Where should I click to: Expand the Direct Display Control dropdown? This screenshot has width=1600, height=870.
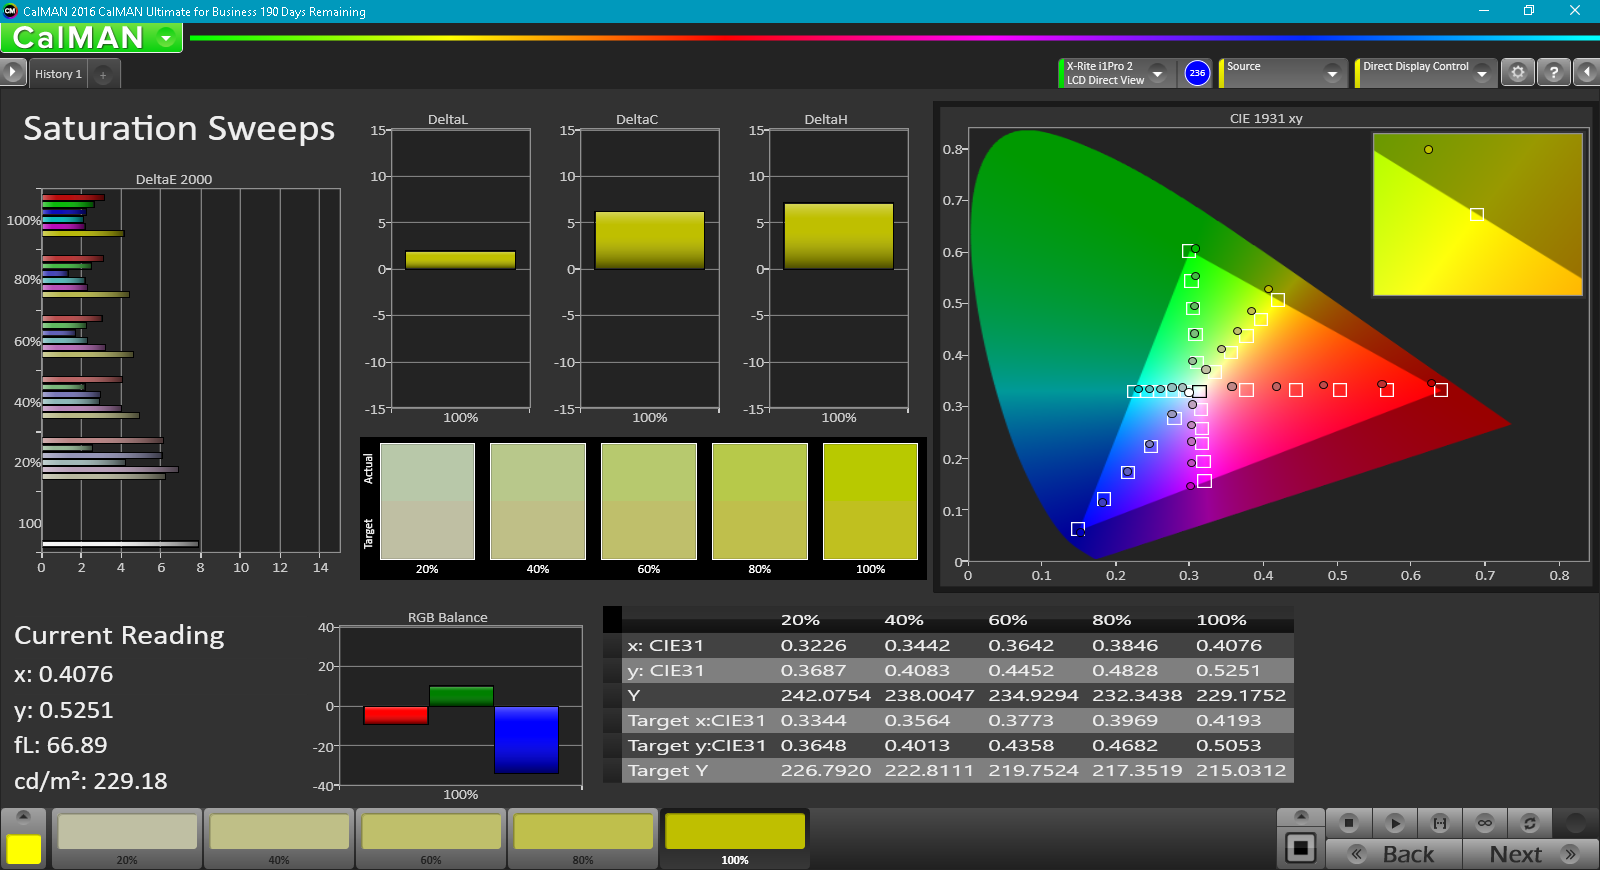click(1481, 73)
